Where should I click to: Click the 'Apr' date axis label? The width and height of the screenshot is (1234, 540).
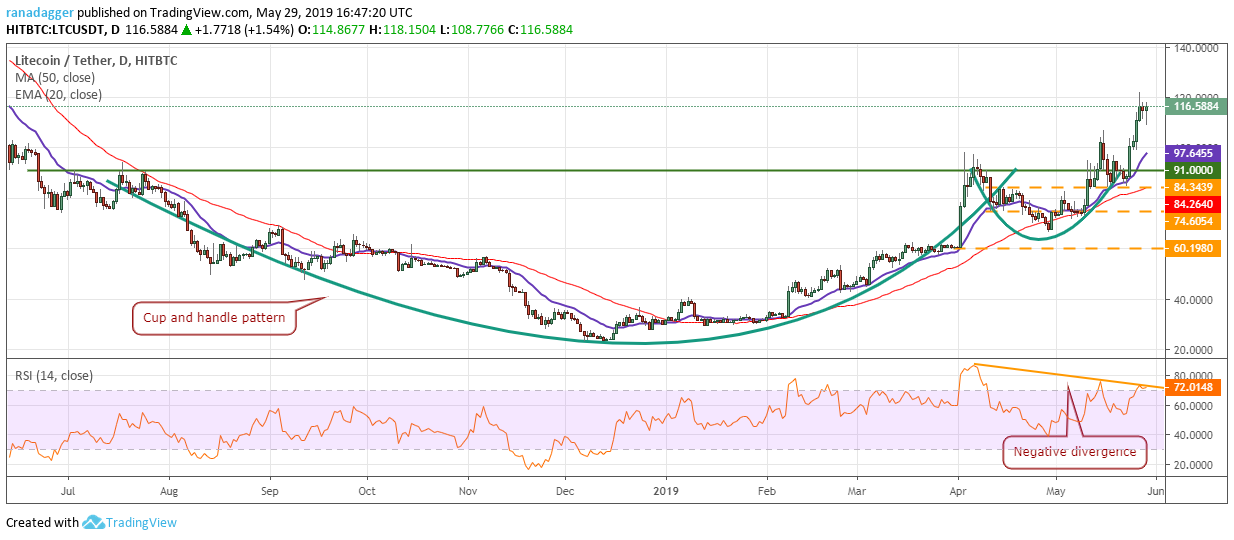coord(958,491)
